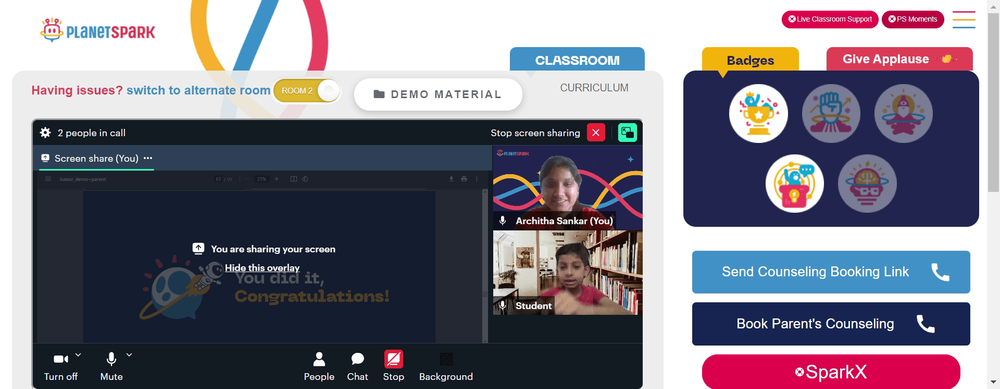
Task: Open PS Moments button
Action: click(x=913, y=19)
